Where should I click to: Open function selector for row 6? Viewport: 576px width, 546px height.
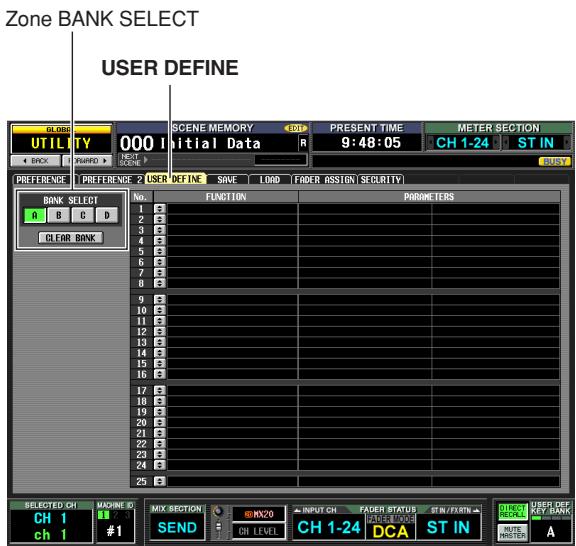tap(159, 262)
